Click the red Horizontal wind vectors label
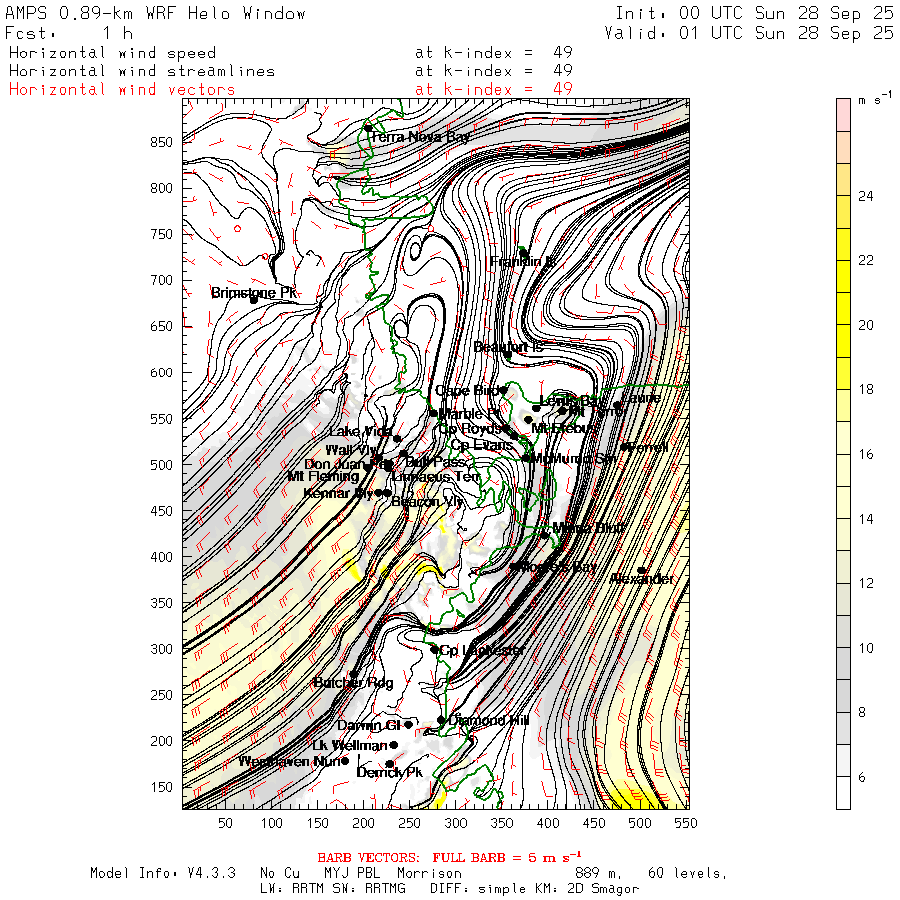This screenshot has width=900, height=900. point(122,90)
